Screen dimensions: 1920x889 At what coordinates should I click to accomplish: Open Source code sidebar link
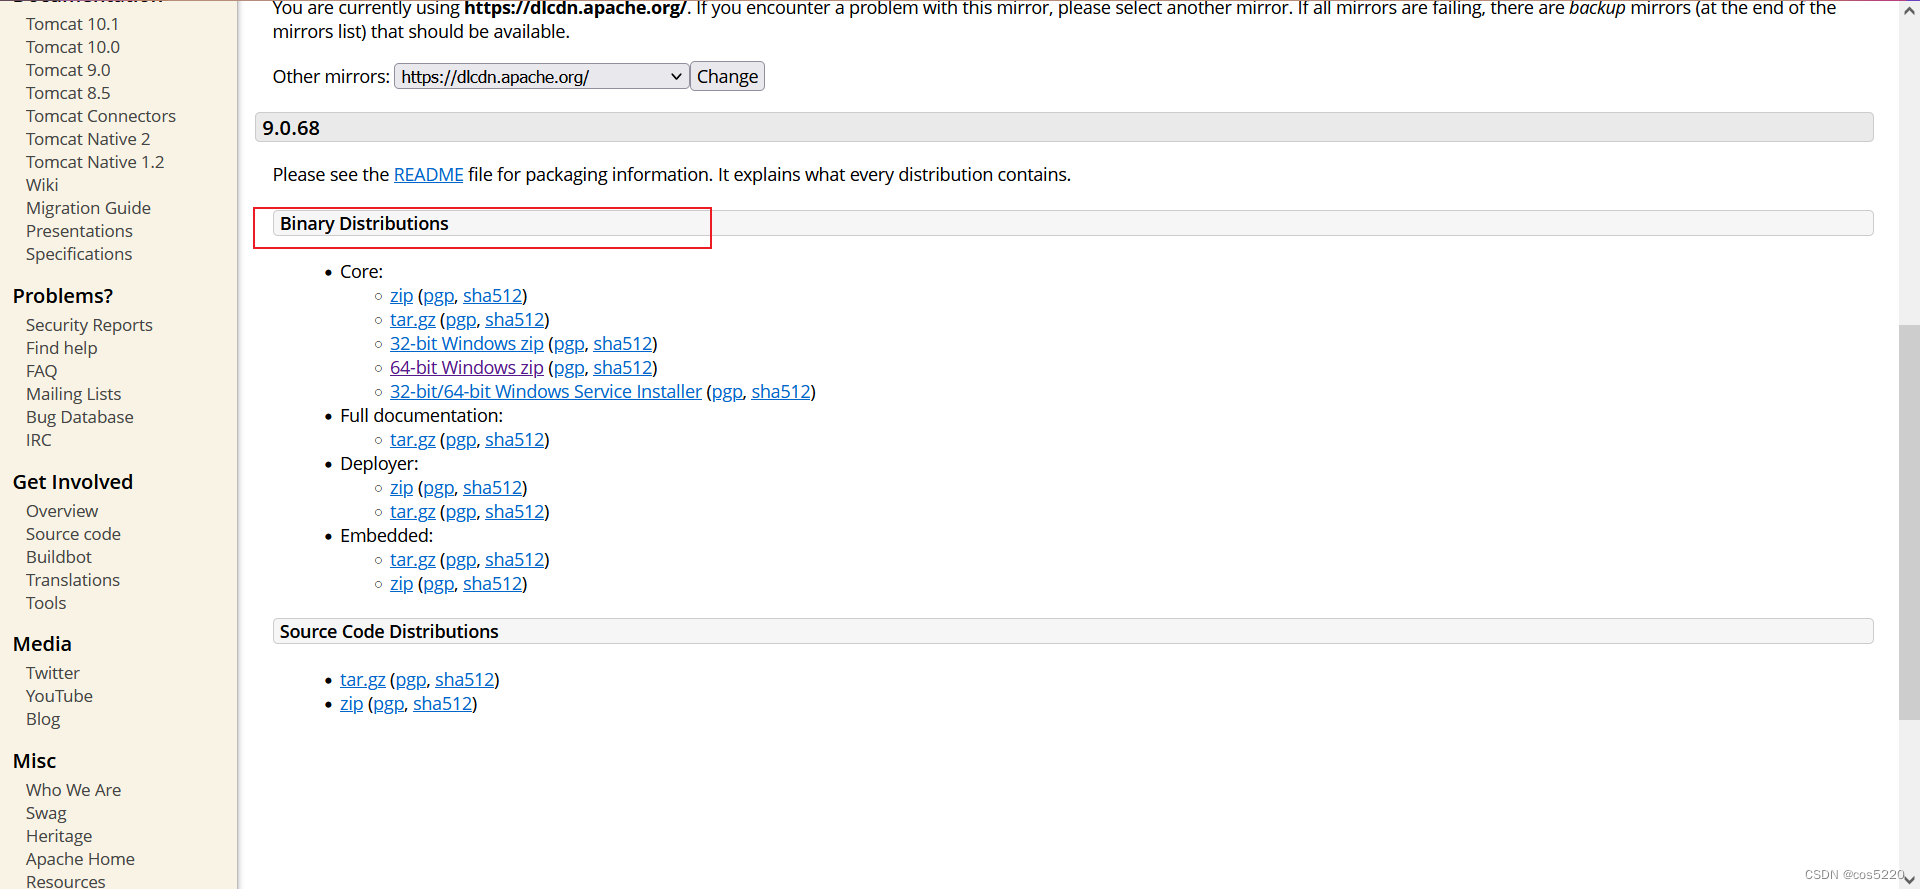click(x=73, y=534)
